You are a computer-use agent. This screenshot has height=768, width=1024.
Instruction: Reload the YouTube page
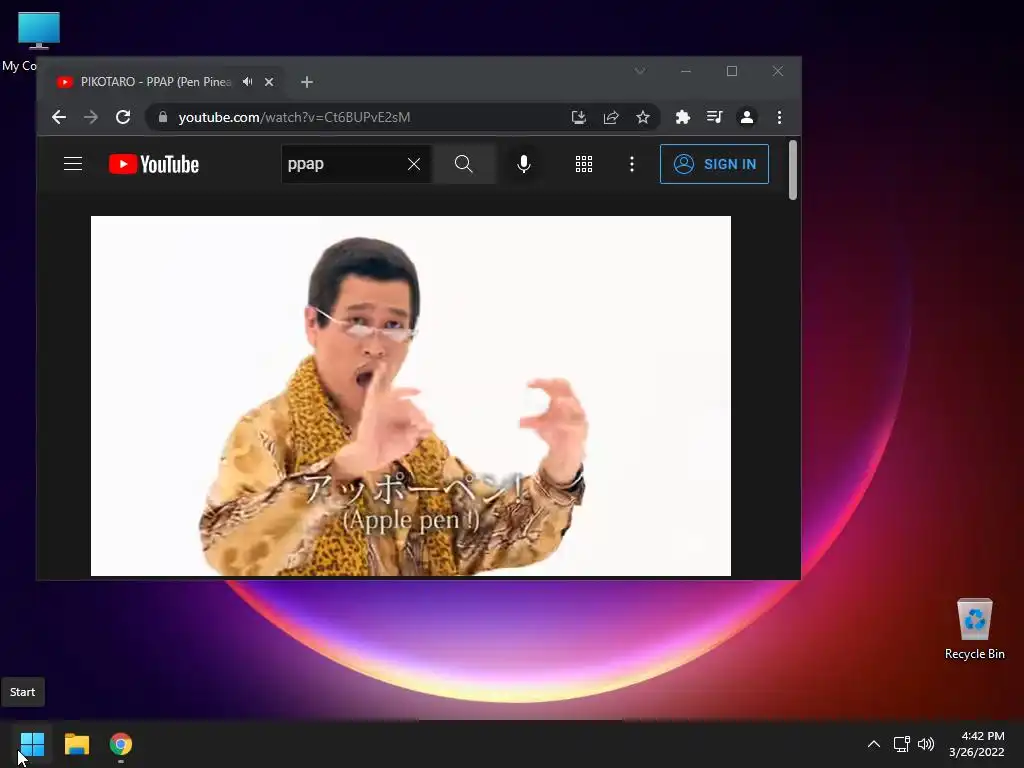point(123,117)
